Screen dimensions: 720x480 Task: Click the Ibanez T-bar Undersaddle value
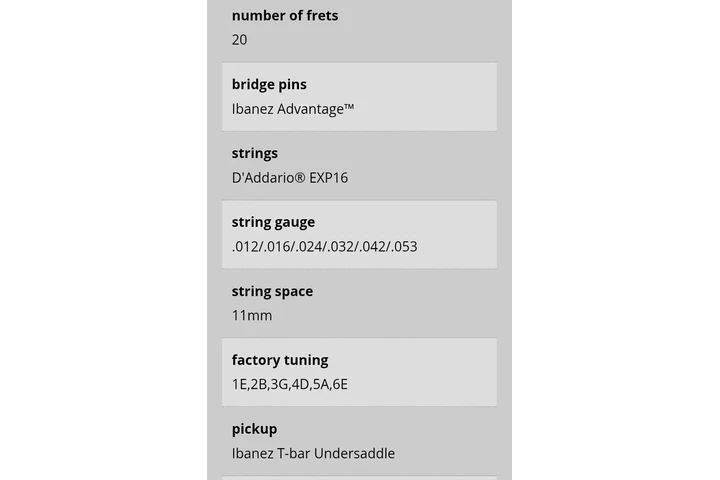click(313, 453)
